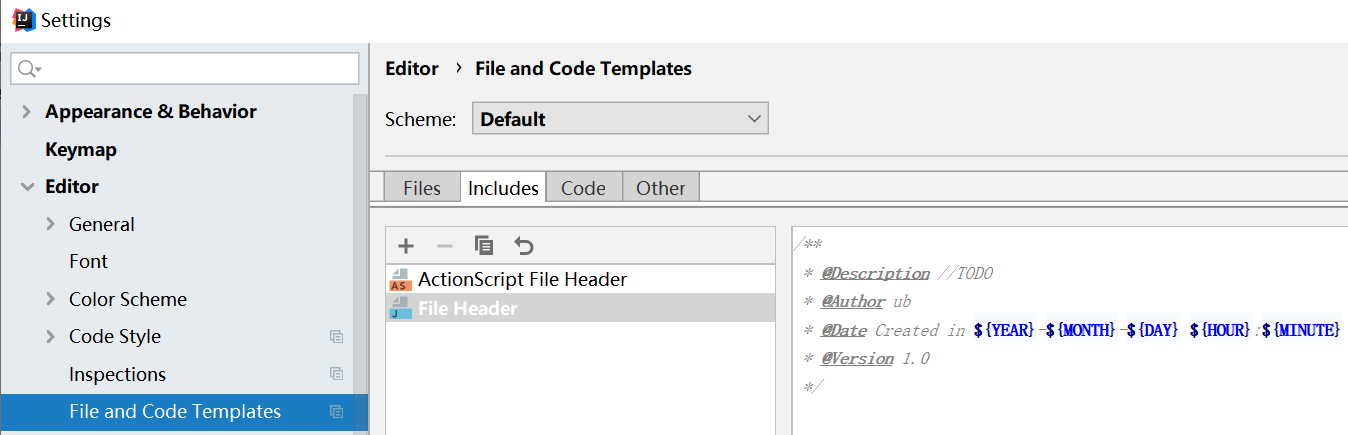This screenshot has height=435, width=1348.
Task: Click the reset to default arrow icon
Action: (x=524, y=246)
